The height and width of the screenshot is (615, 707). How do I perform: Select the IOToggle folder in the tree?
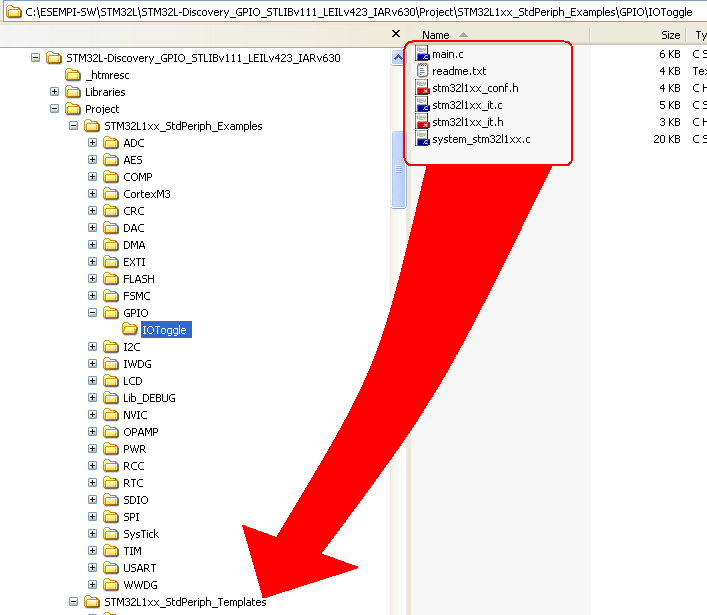[166, 330]
